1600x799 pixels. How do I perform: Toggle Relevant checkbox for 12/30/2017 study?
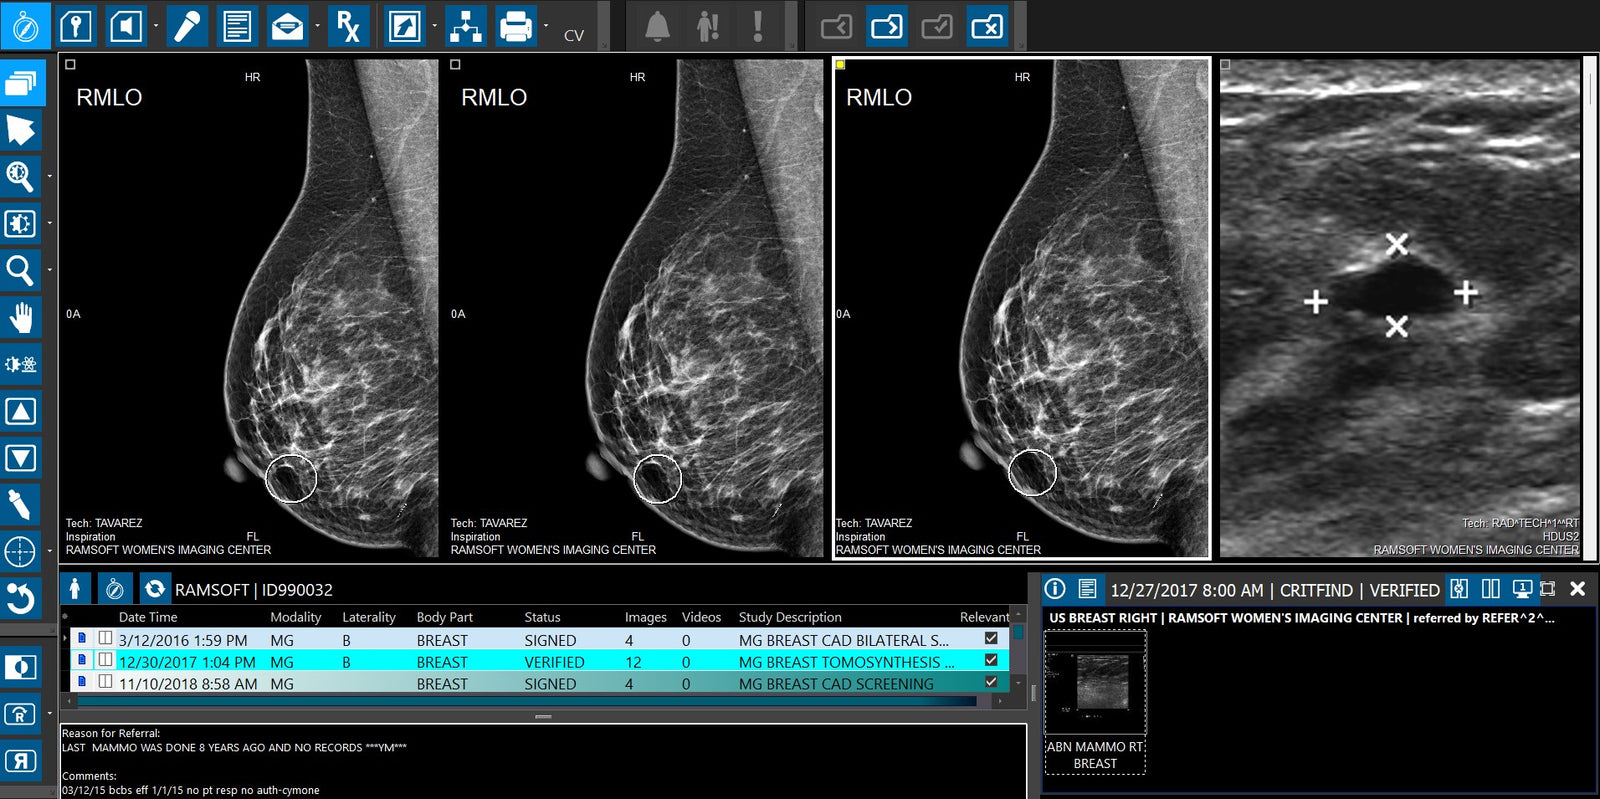click(991, 660)
